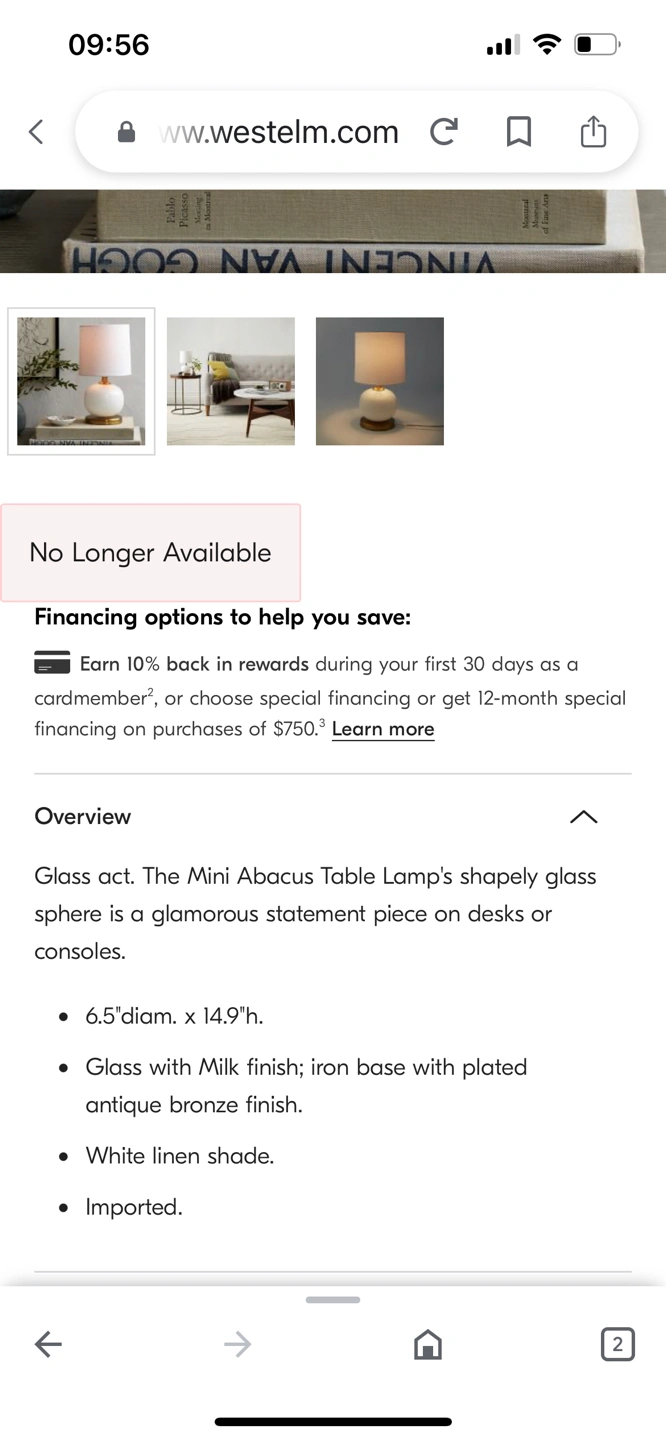Select the lit lamp dark background thumbnail

tap(380, 381)
